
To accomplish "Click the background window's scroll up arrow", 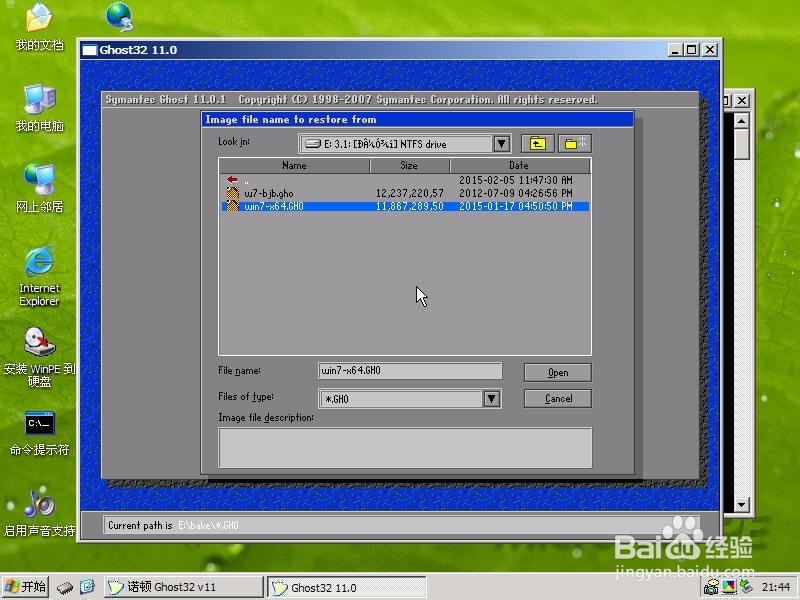I will (741, 121).
